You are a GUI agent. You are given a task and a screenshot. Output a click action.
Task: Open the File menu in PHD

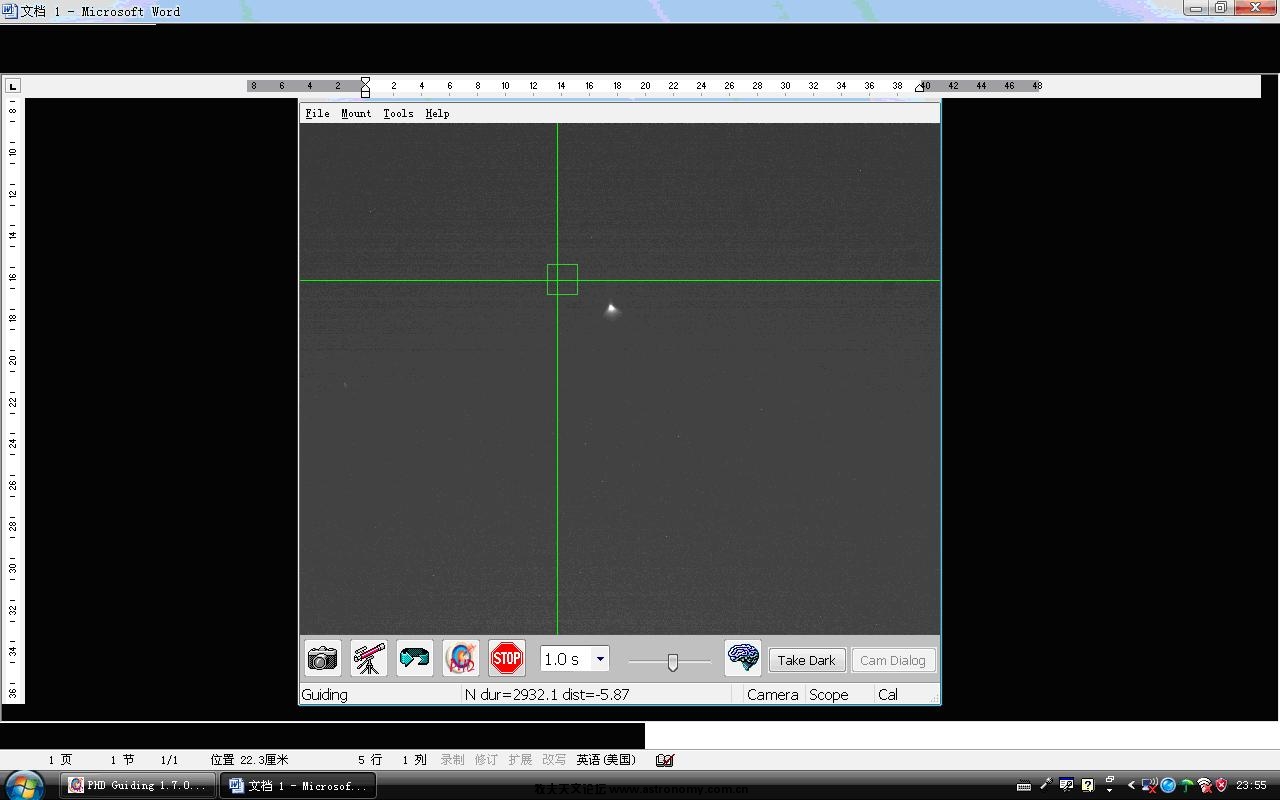tap(318, 113)
